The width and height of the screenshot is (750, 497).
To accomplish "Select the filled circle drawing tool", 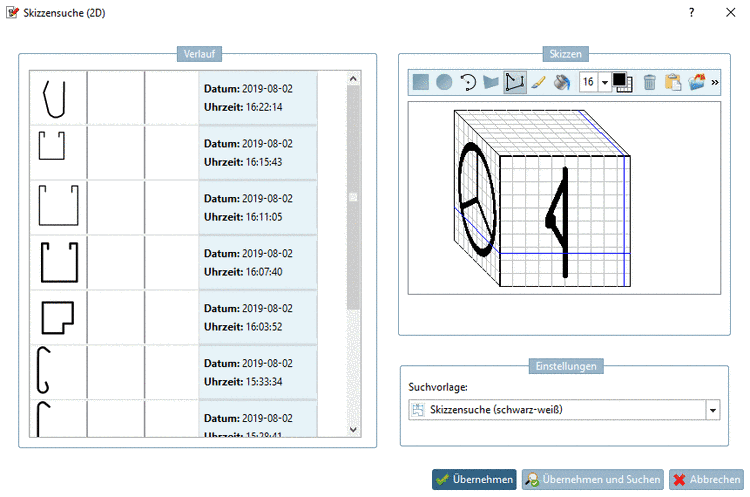I will (x=444, y=82).
